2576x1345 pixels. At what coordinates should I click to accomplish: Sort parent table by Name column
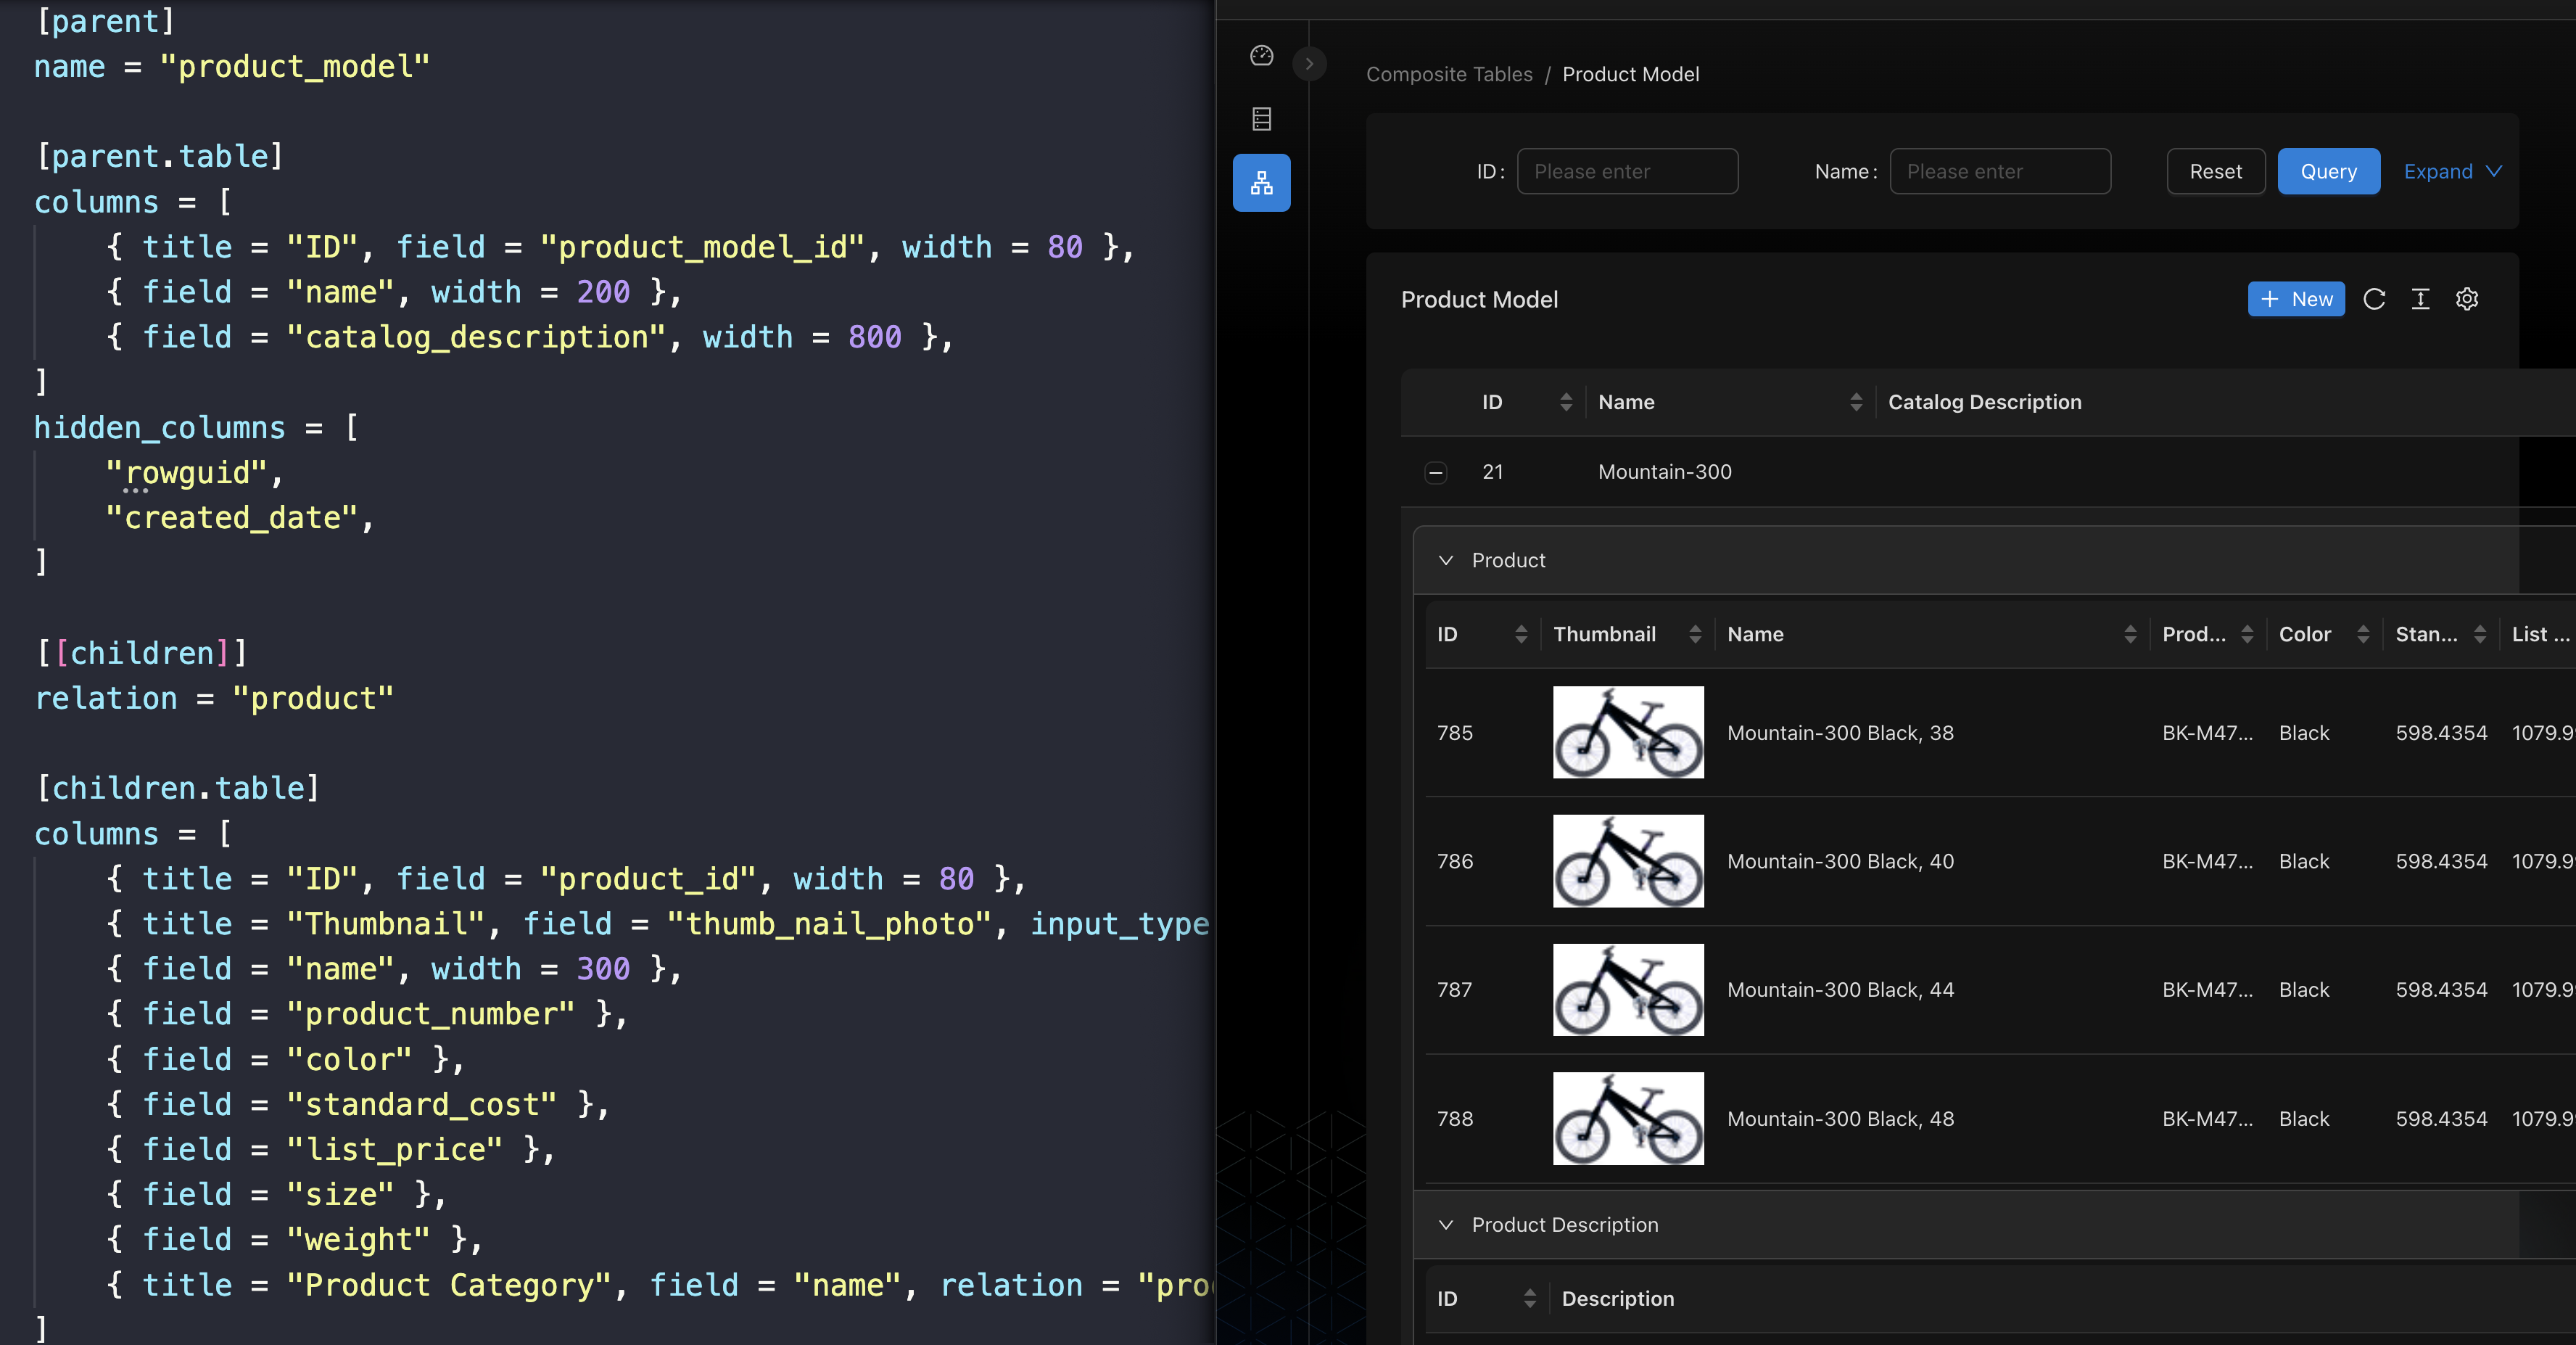pyautogui.click(x=1855, y=402)
